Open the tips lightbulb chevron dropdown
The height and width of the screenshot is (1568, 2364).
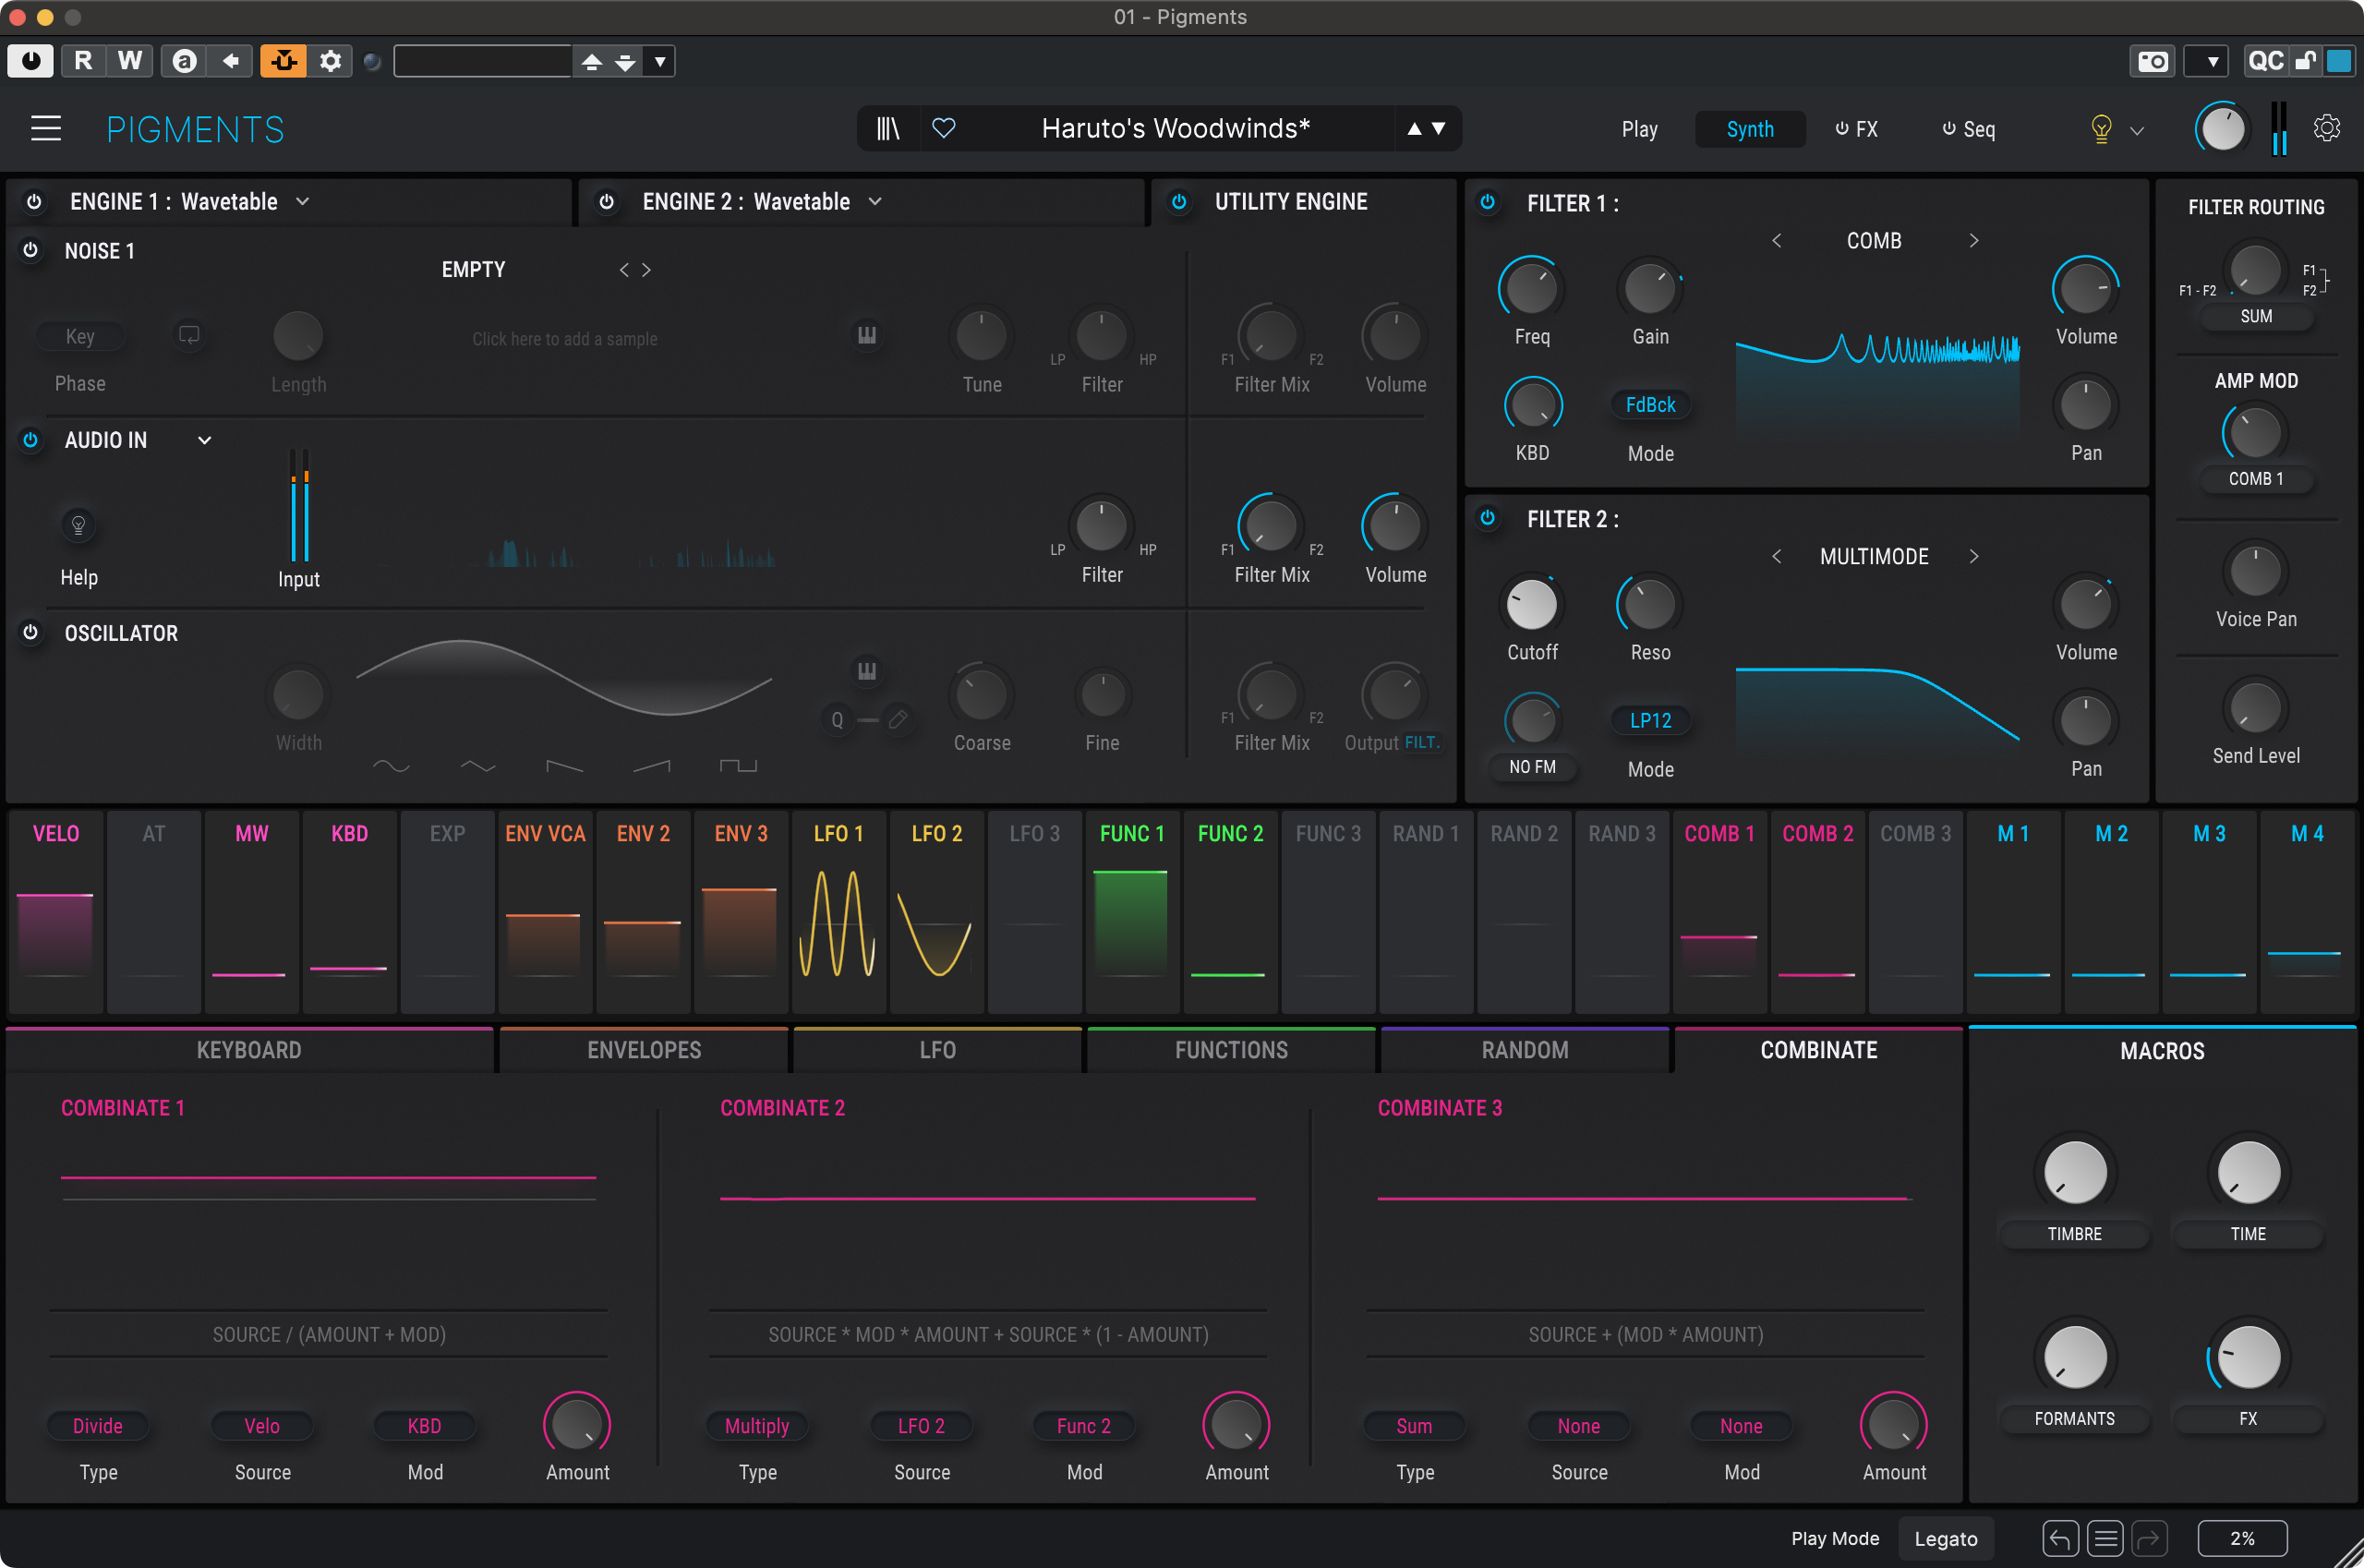click(x=2137, y=130)
